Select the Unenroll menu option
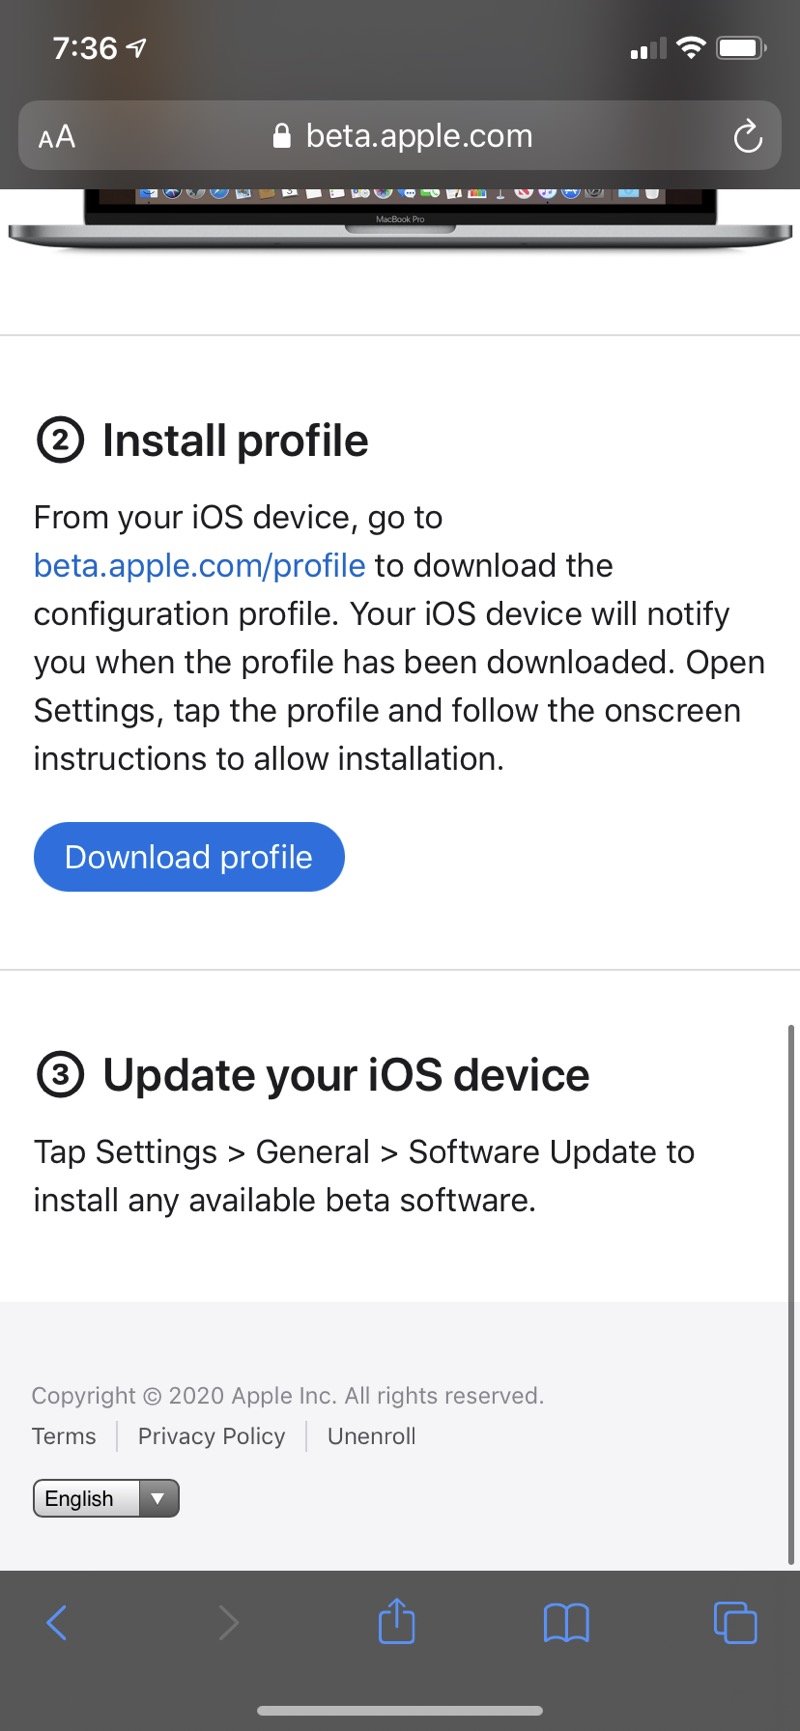 tap(371, 1436)
